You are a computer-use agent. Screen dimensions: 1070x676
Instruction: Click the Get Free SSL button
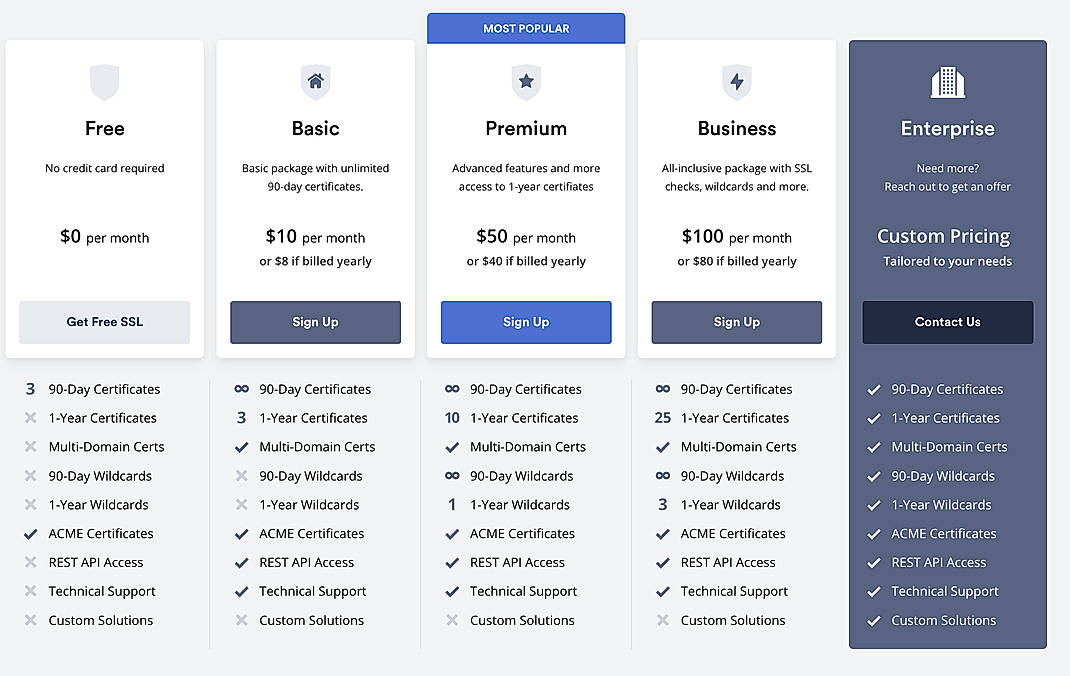point(104,322)
